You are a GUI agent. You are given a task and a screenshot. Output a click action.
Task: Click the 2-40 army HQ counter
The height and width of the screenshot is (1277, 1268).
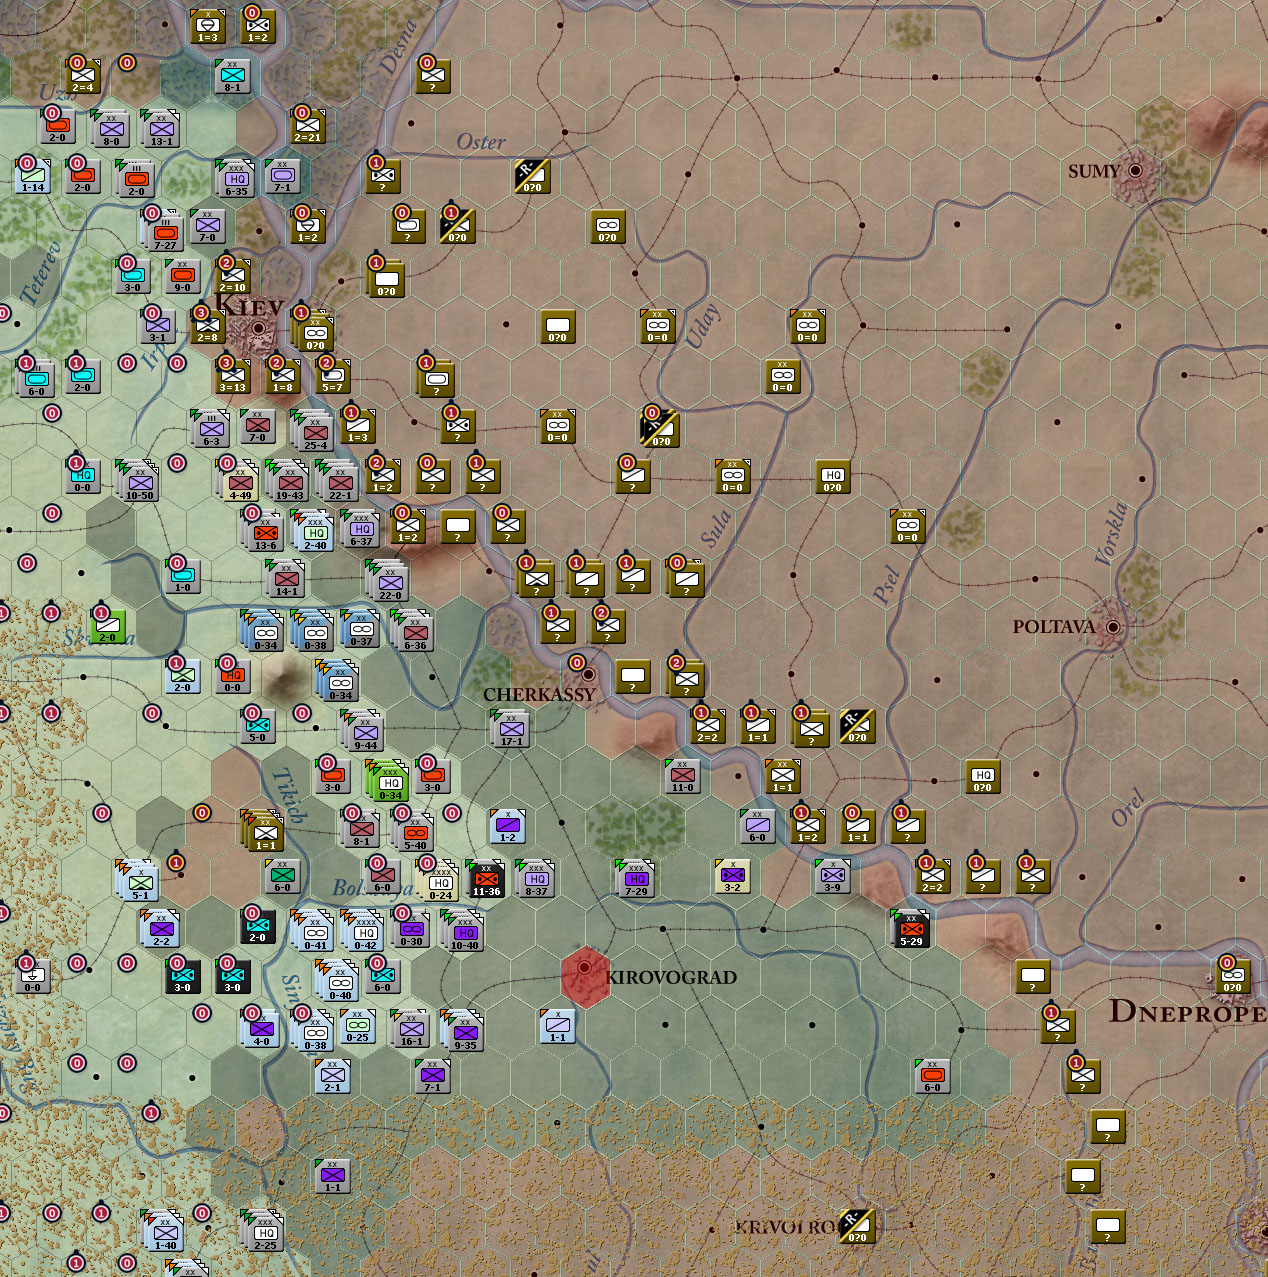315,531
